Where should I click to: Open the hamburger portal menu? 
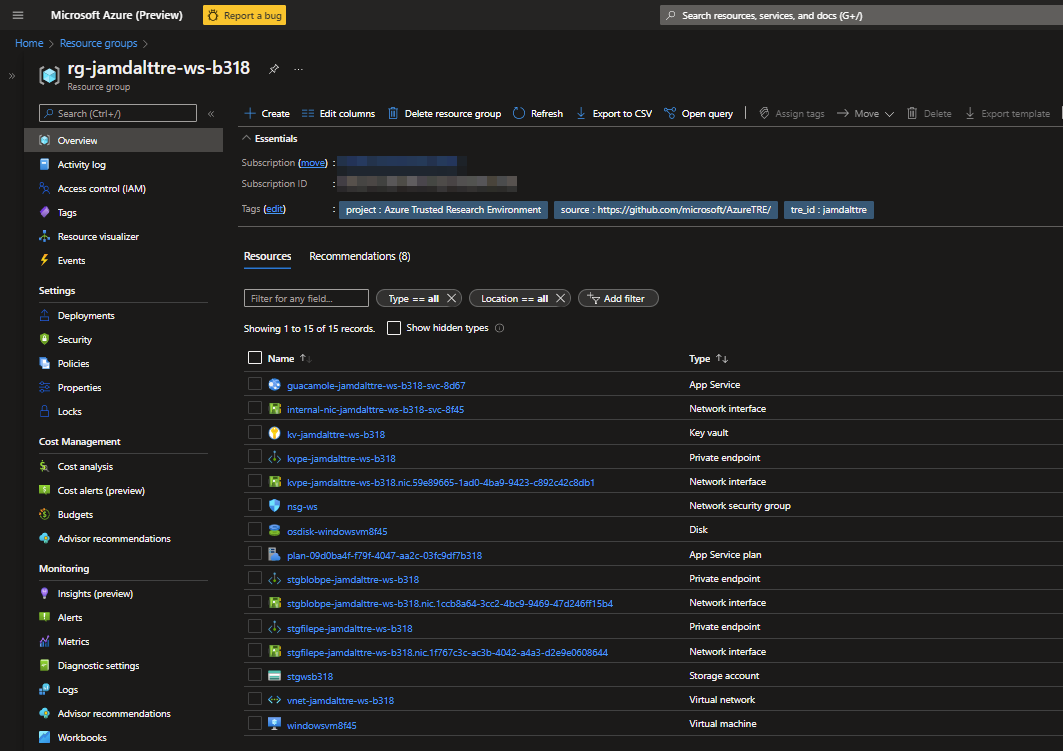coord(17,15)
